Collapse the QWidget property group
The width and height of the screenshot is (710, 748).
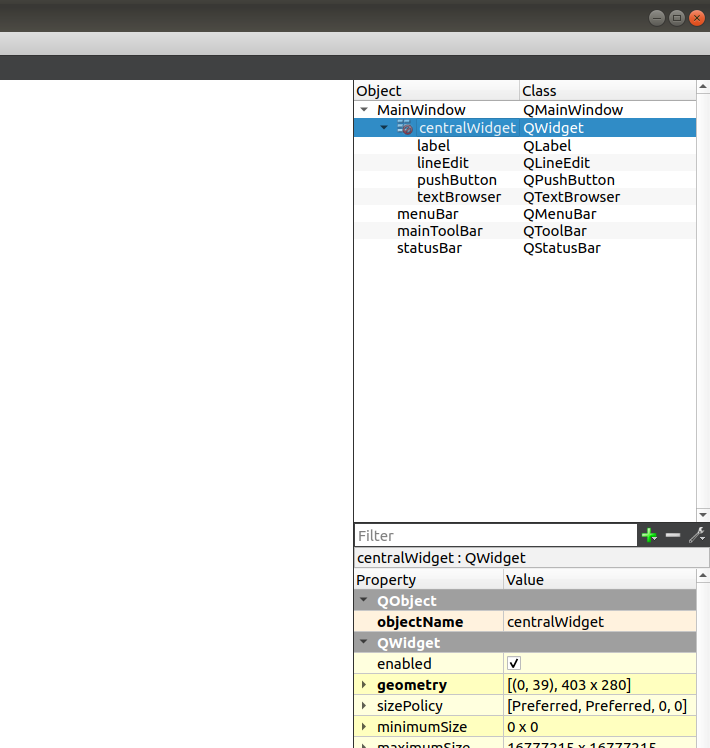364,643
